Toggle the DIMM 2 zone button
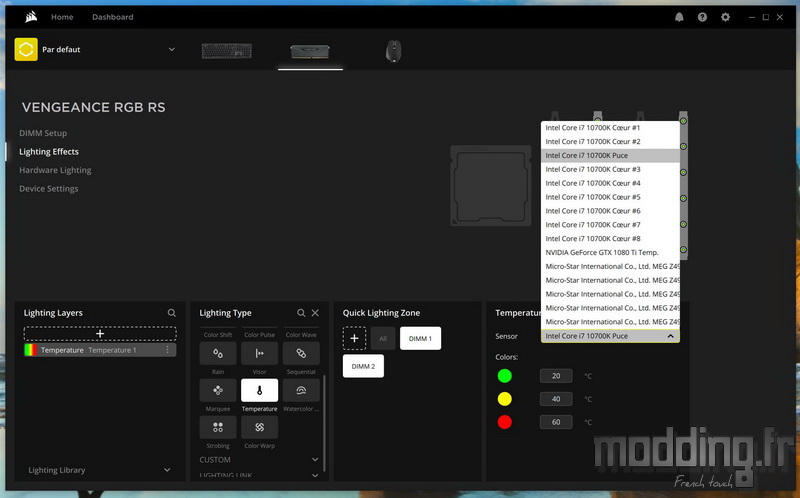This screenshot has height=498, width=800. (363, 366)
